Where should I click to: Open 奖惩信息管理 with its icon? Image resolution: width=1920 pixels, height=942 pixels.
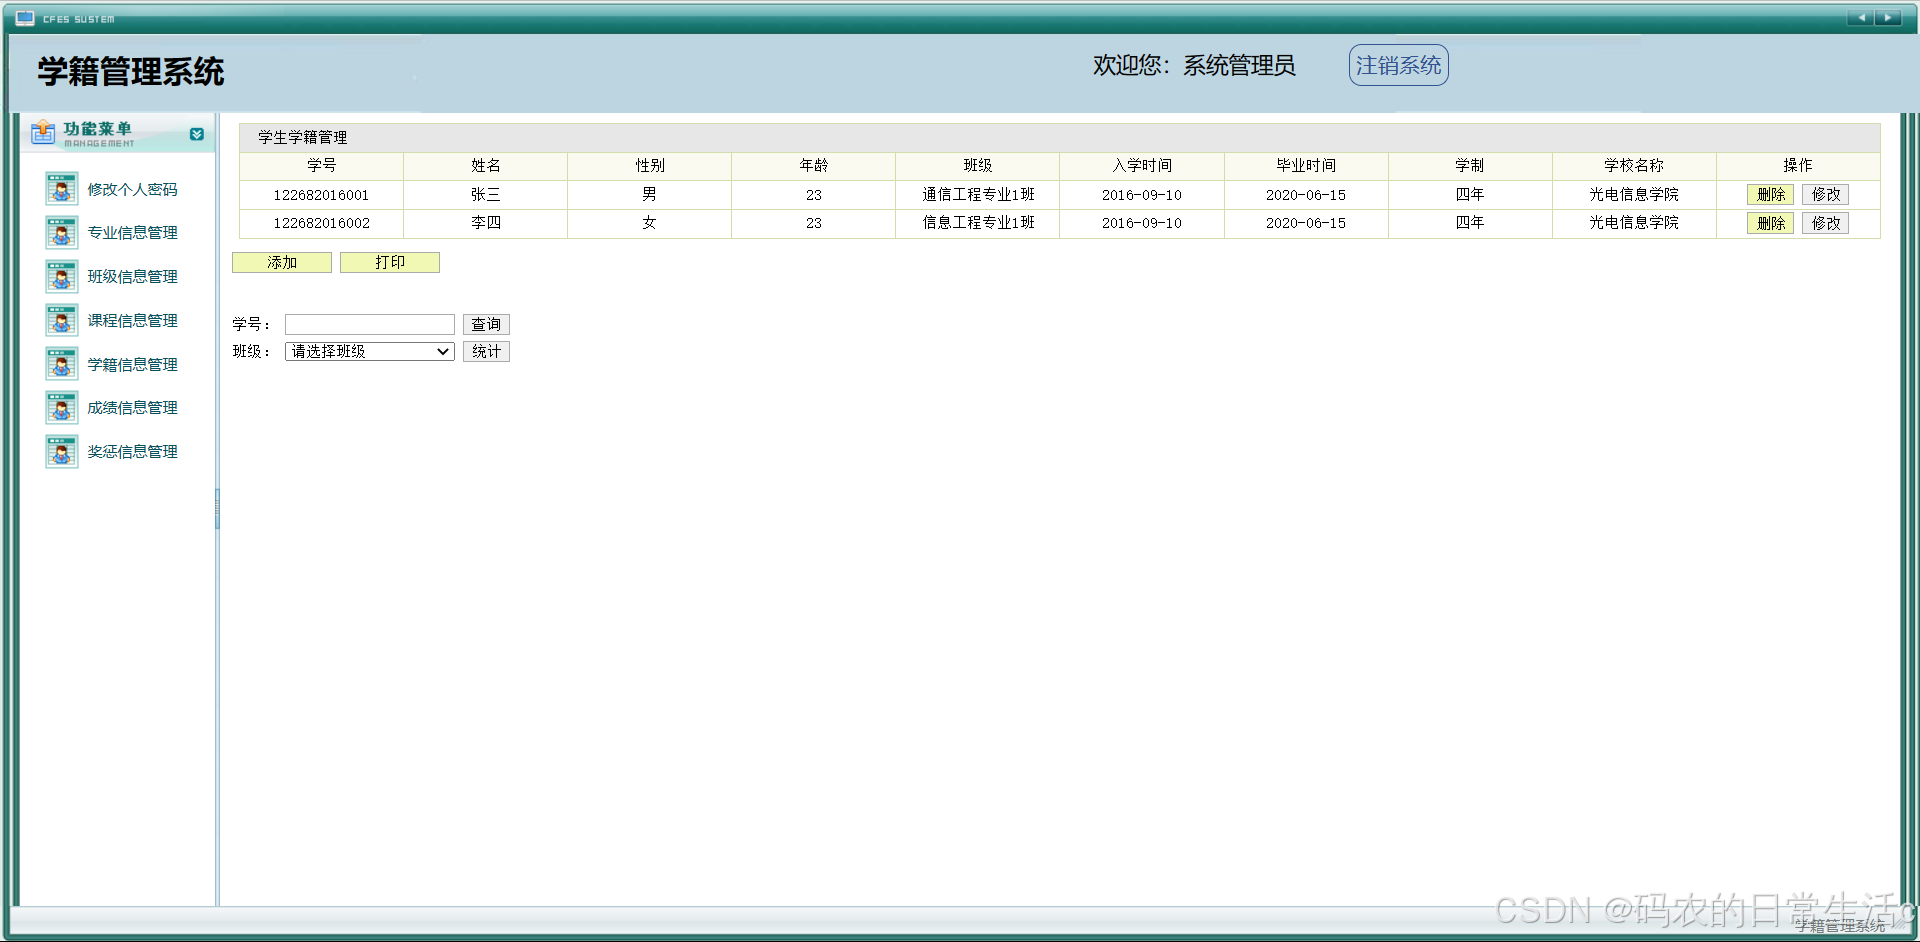[x=61, y=451]
